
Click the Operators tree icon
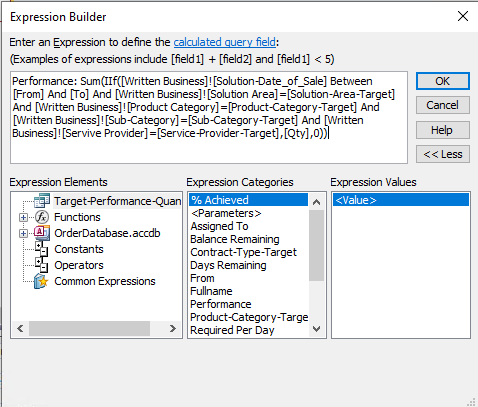42,265
